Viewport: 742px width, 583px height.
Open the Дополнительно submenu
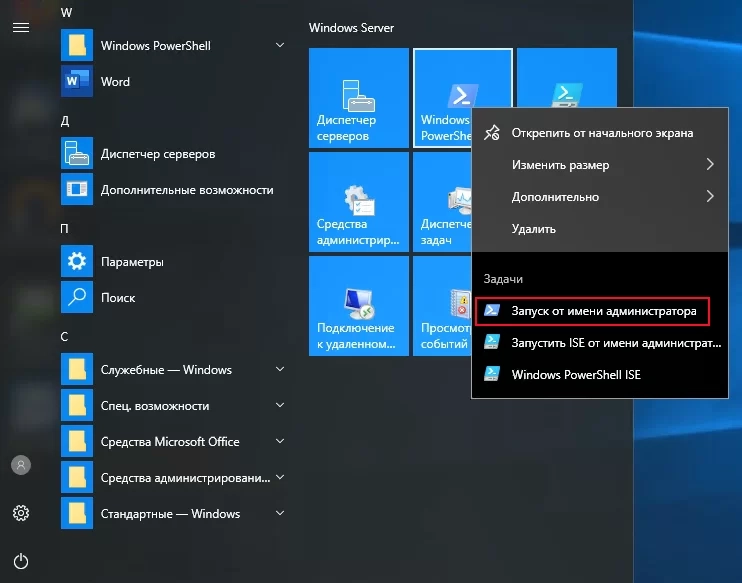click(x=600, y=197)
